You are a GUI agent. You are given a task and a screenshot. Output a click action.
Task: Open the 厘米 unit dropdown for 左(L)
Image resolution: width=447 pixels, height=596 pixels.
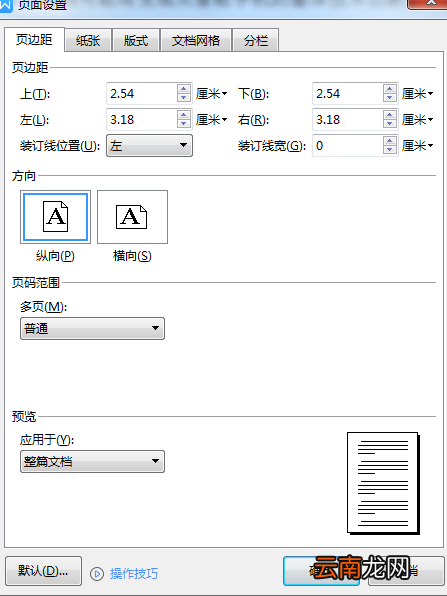212,120
